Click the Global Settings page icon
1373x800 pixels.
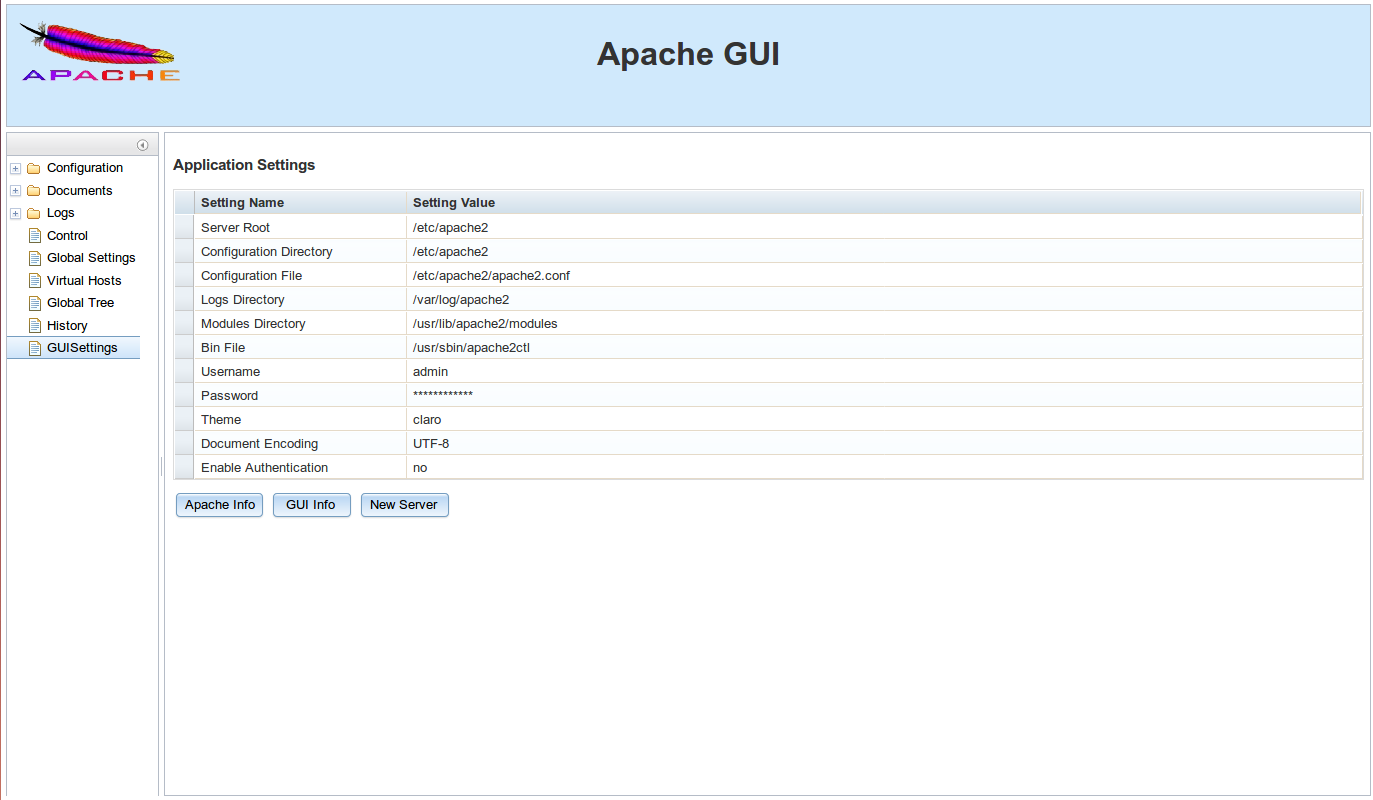35,258
